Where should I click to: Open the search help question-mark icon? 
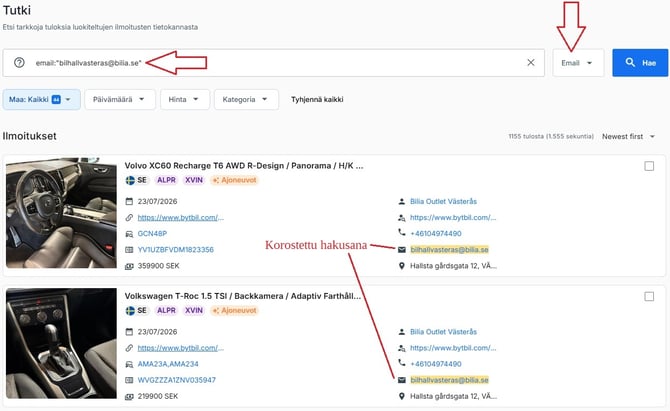19,63
